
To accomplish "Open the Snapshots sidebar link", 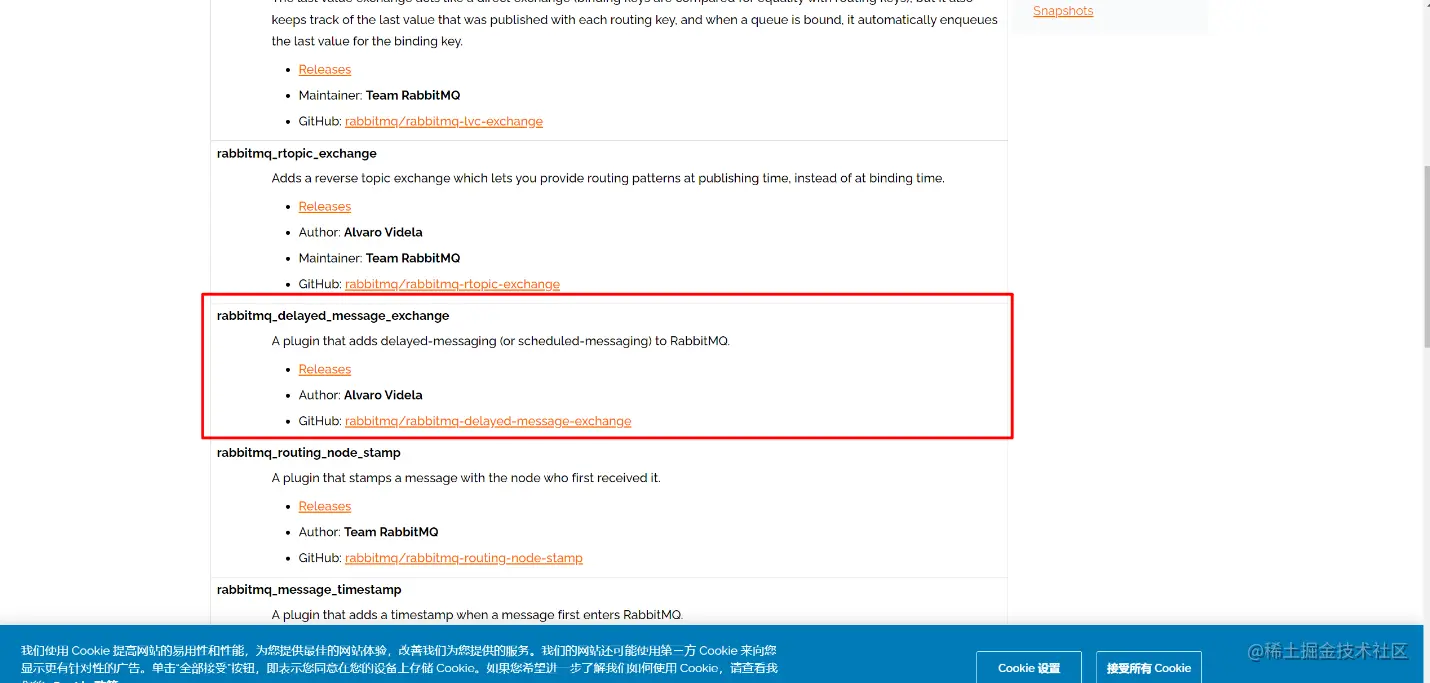I will 1063,11.
